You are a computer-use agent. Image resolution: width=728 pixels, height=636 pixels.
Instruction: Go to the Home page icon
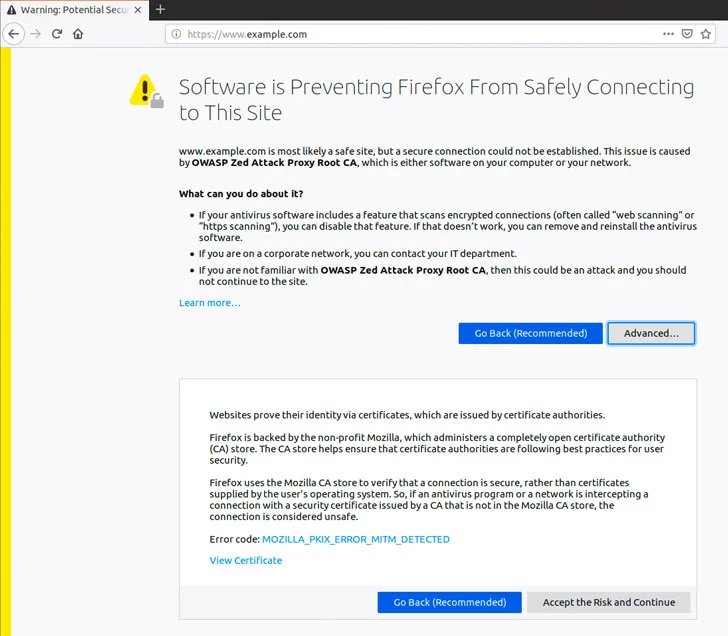pos(78,34)
